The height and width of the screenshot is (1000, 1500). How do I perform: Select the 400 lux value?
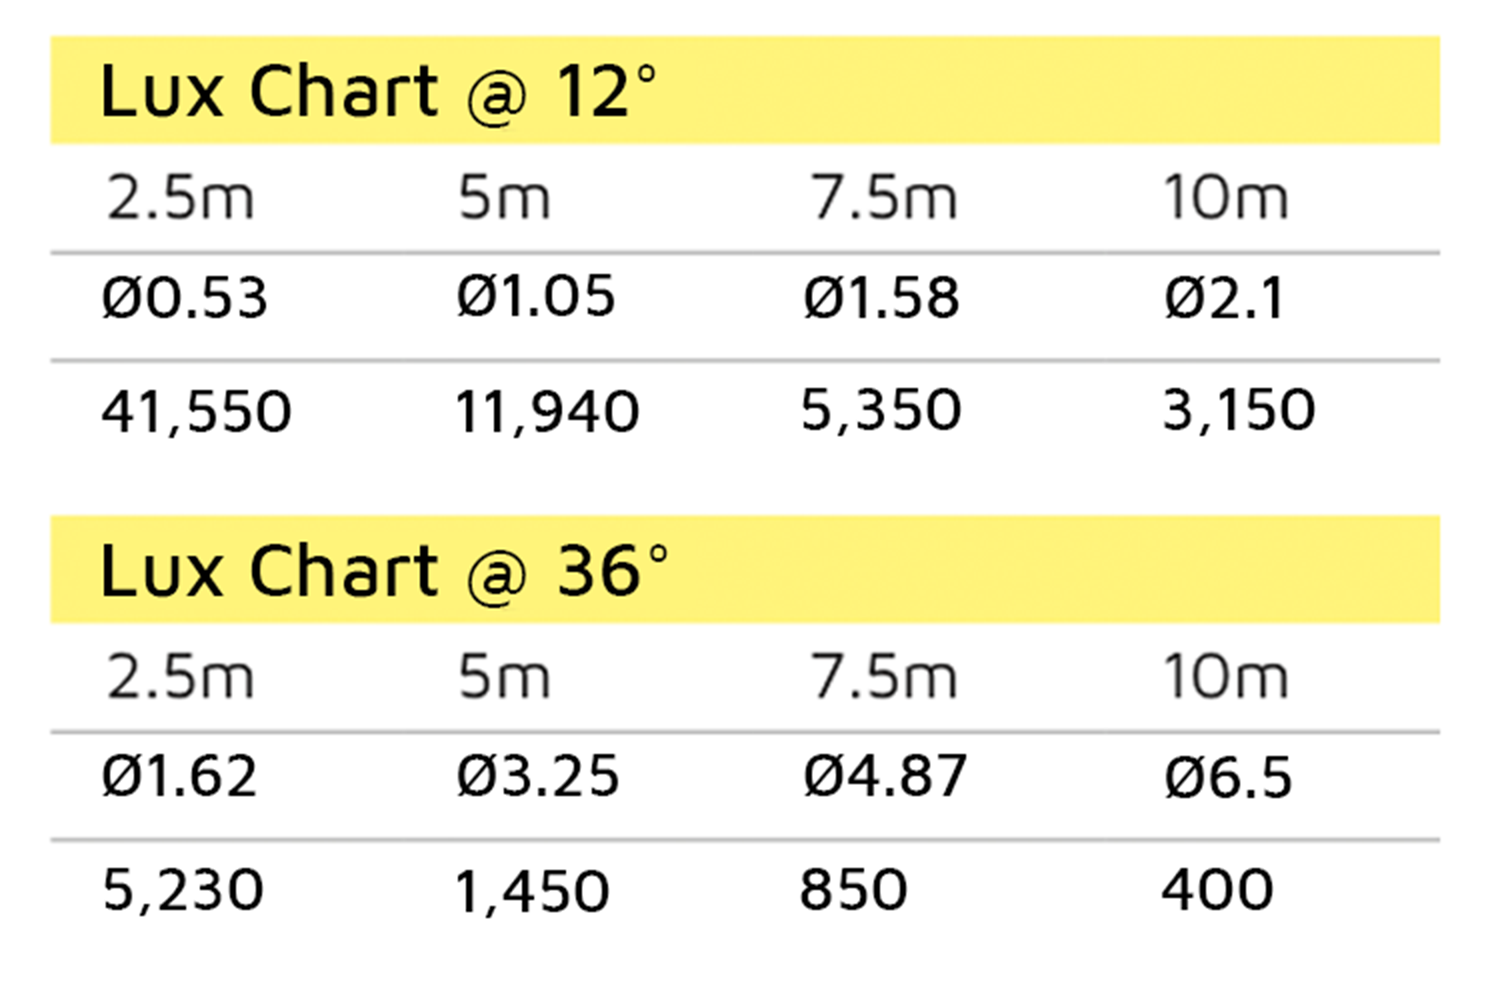tap(1217, 890)
